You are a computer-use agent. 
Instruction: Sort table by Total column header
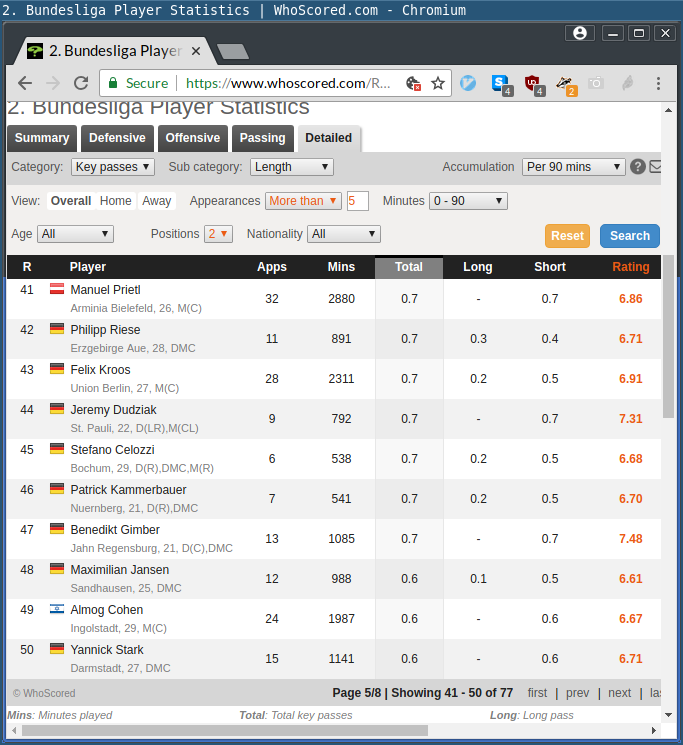[409, 267]
